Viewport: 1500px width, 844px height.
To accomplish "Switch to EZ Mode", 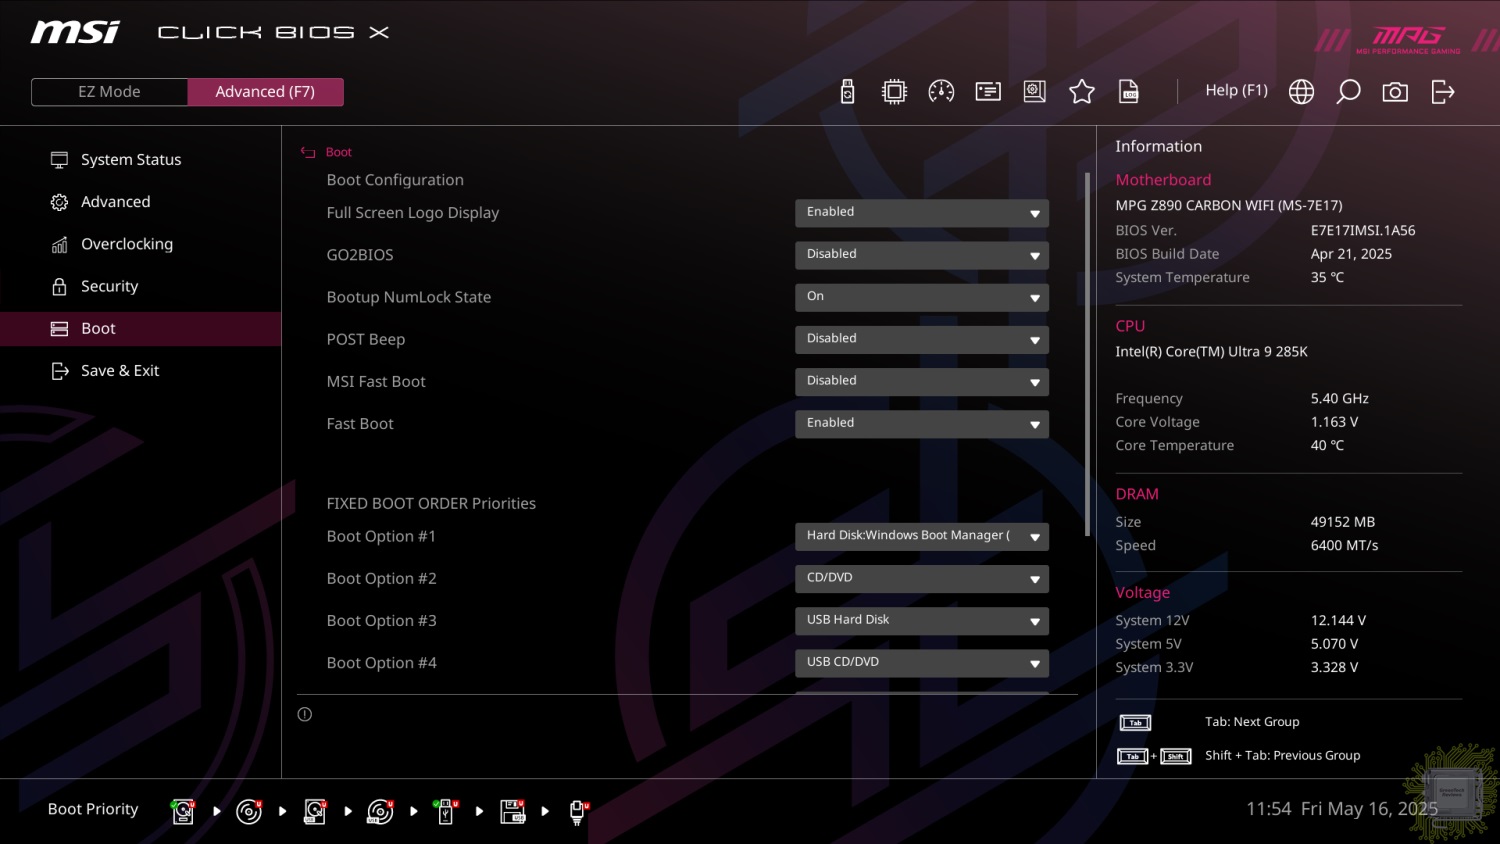I will coord(109,92).
